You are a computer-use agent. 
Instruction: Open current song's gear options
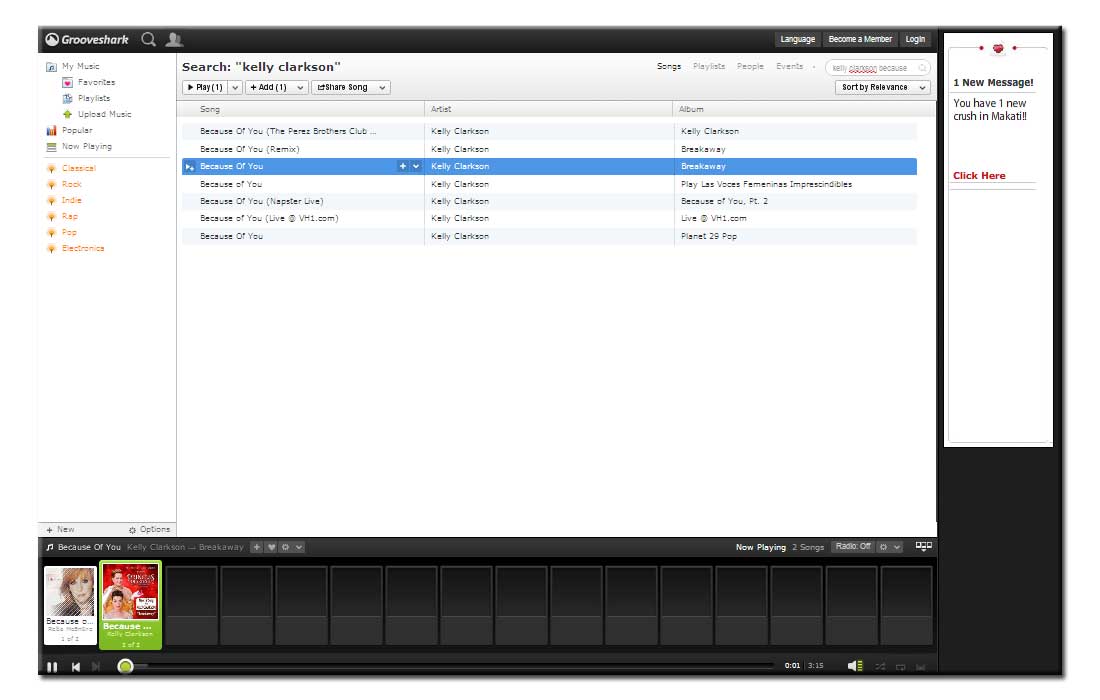click(x=286, y=547)
